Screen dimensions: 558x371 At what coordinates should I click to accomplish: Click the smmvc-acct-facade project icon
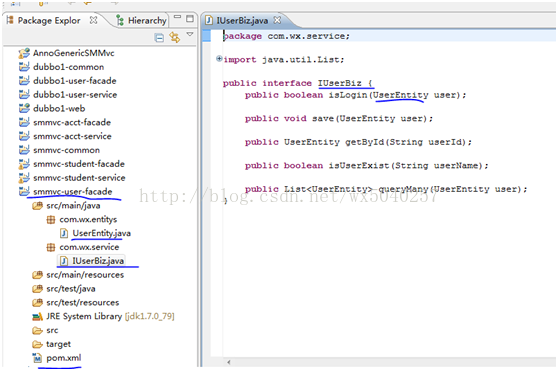24,122
